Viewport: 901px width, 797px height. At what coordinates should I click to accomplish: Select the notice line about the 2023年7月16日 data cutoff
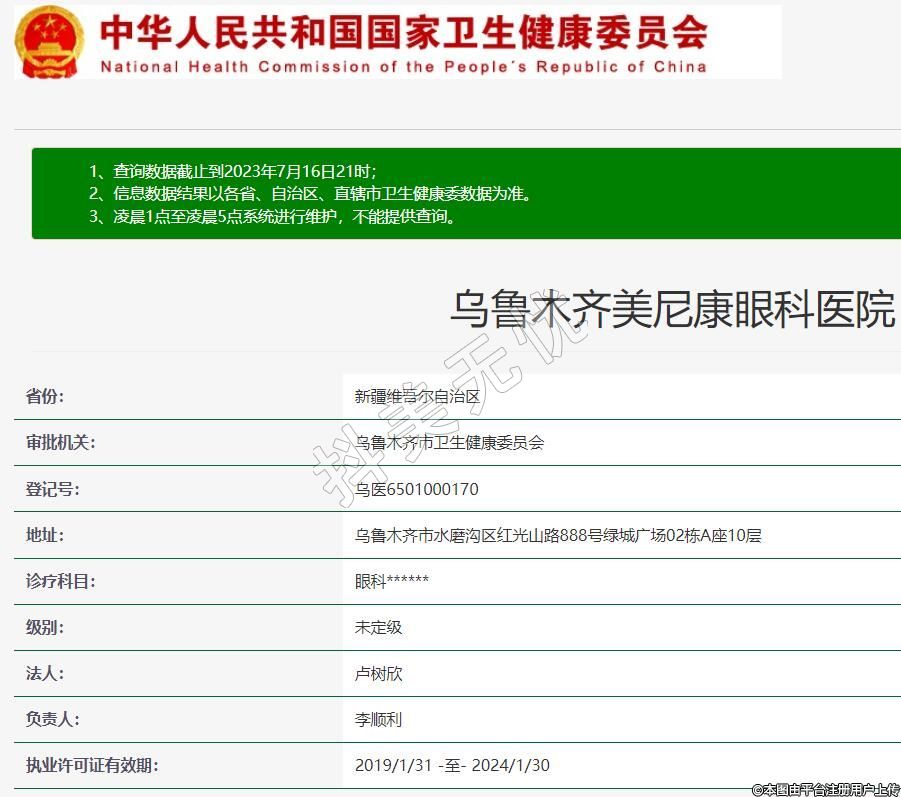point(232,171)
